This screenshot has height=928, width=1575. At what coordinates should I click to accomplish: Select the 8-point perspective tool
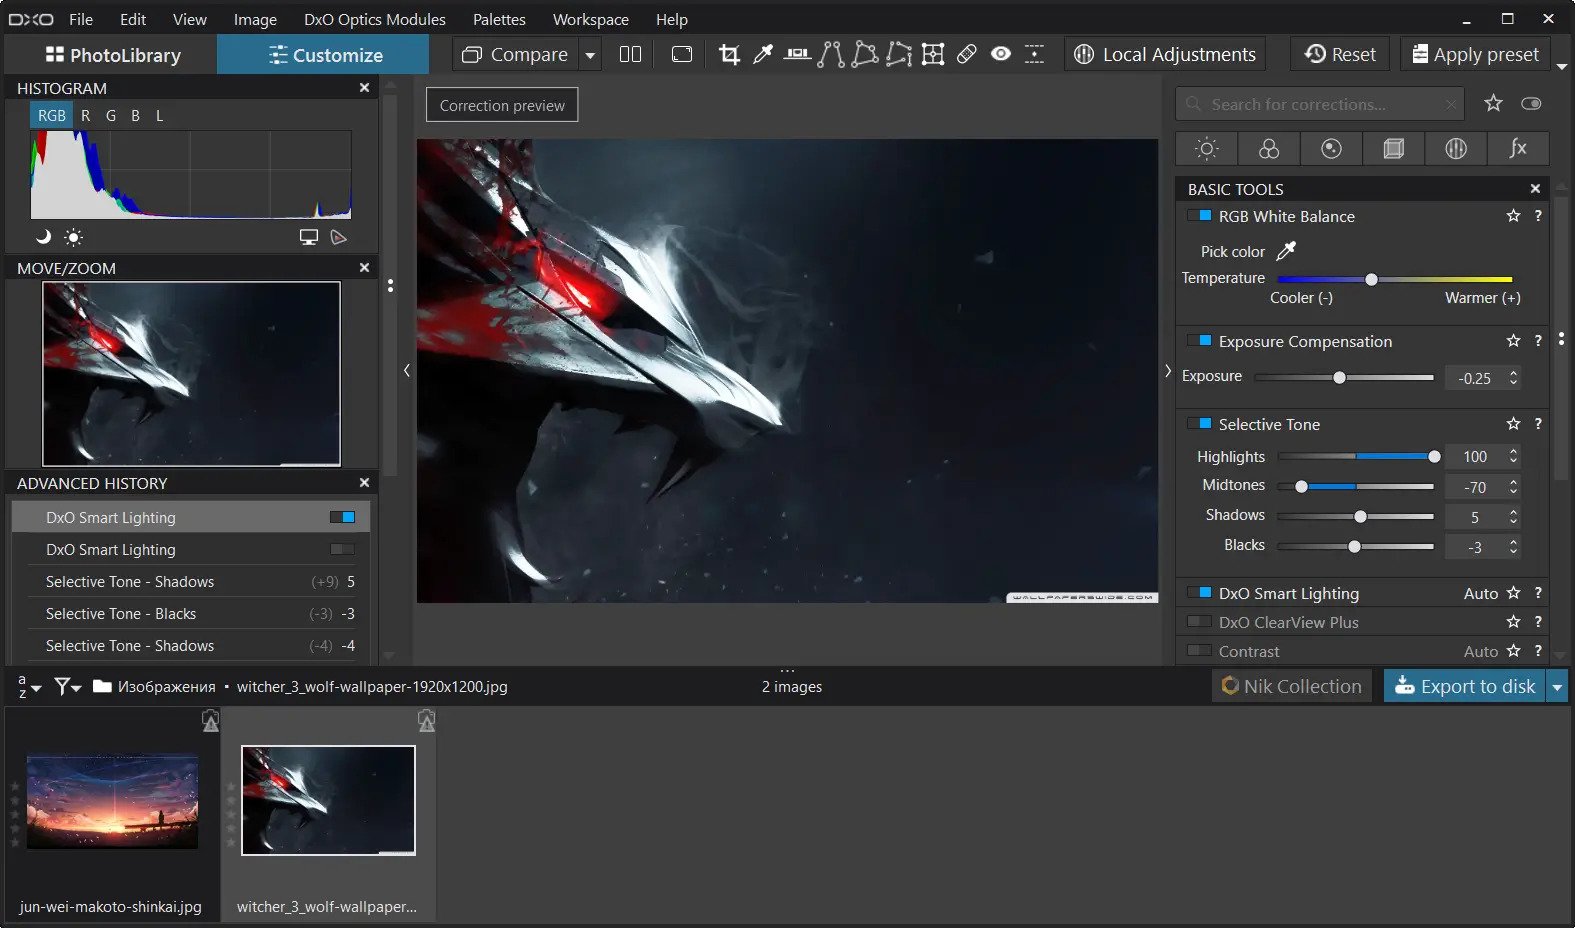899,54
